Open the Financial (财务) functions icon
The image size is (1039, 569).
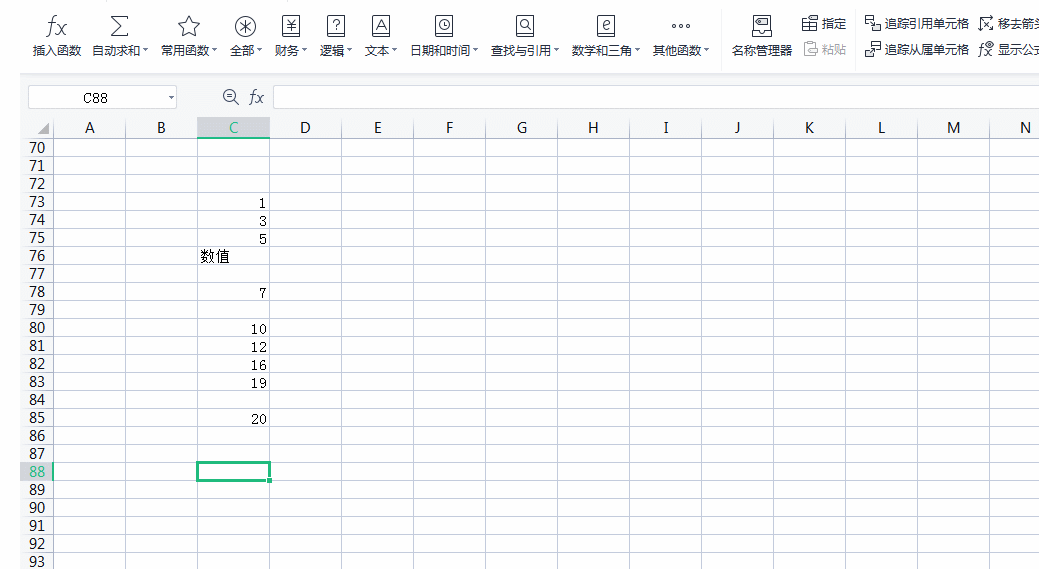(291, 26)
